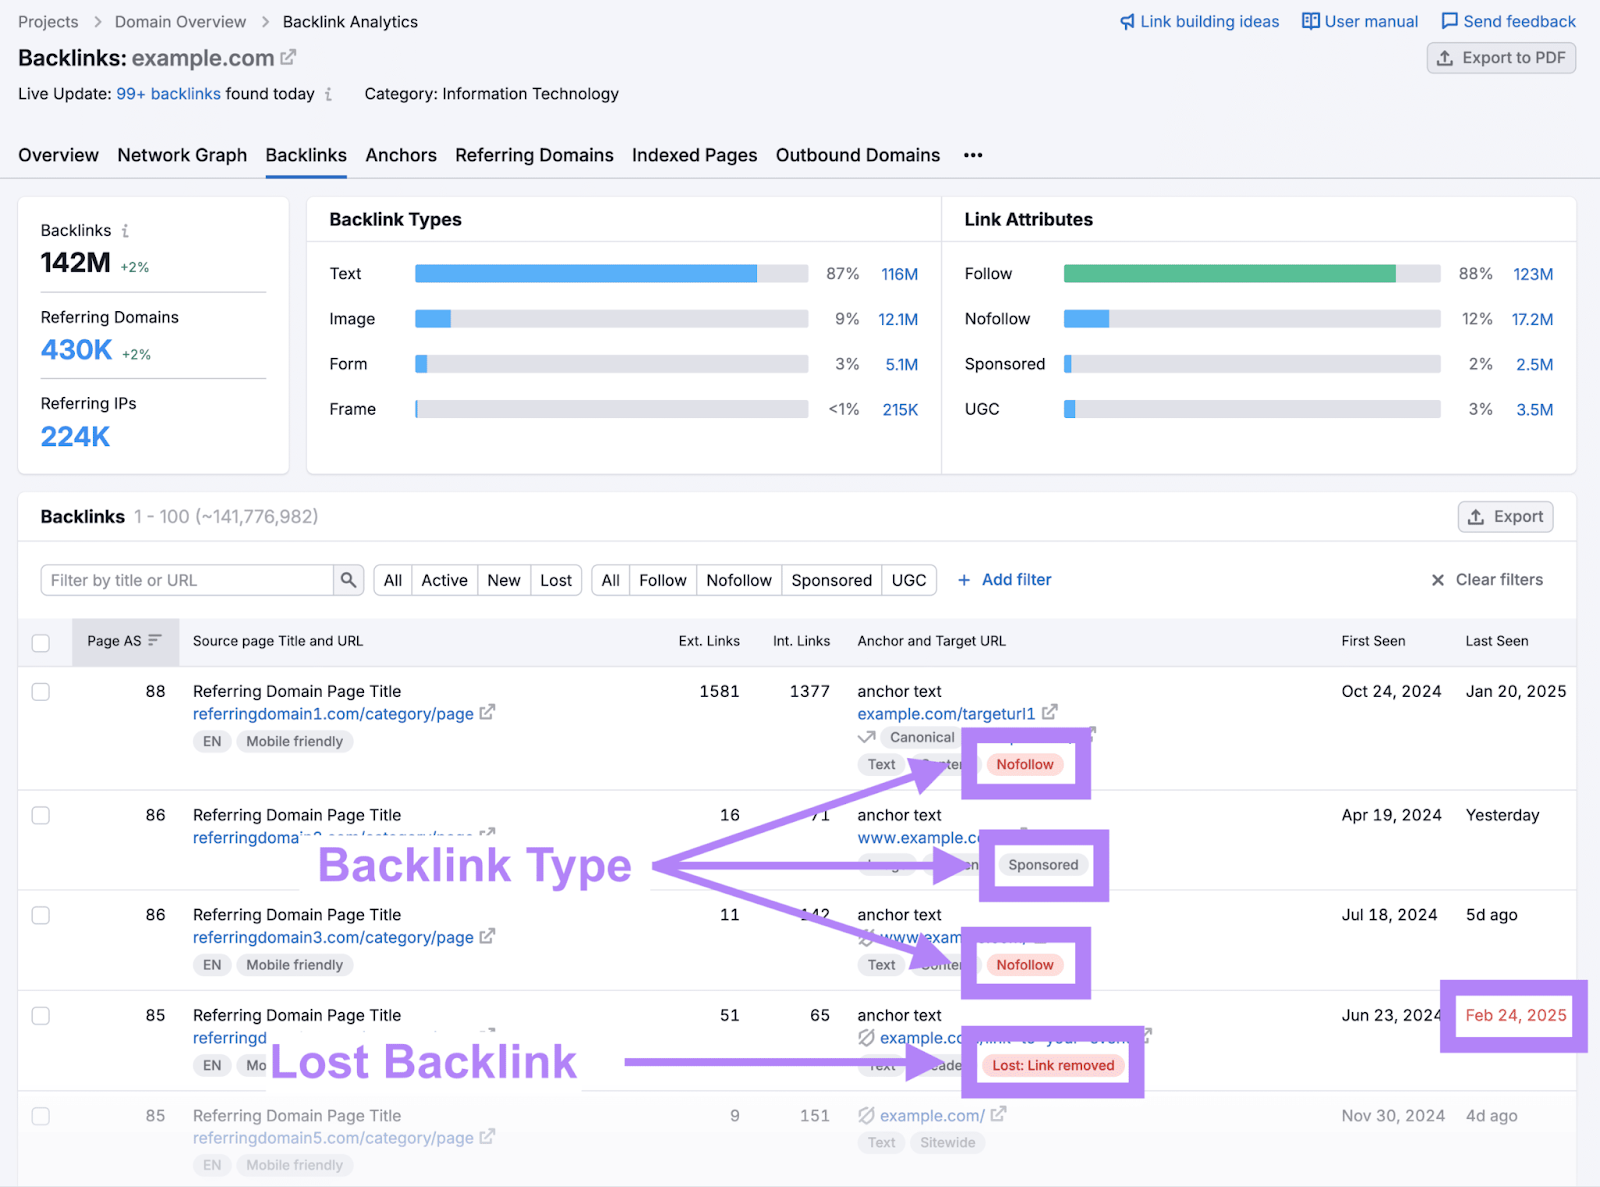Open the overflow menu after Outbound Domains
The image size is (1600, 1187).
(972, 155)
